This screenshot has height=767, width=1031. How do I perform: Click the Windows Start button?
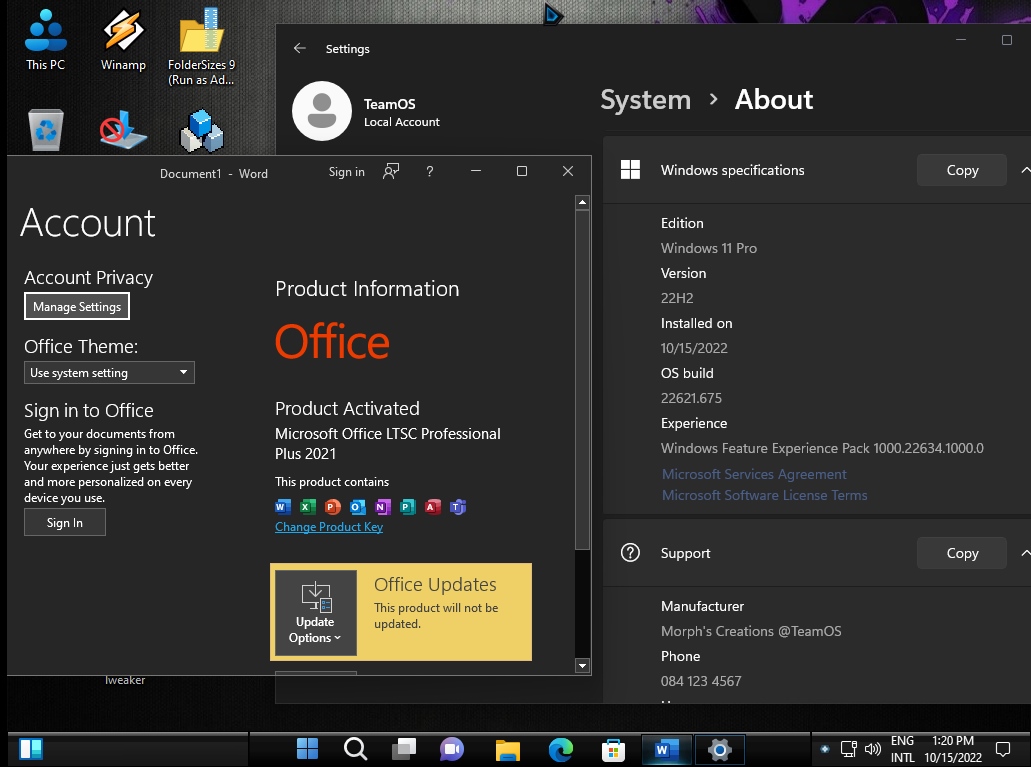point(307,749)
